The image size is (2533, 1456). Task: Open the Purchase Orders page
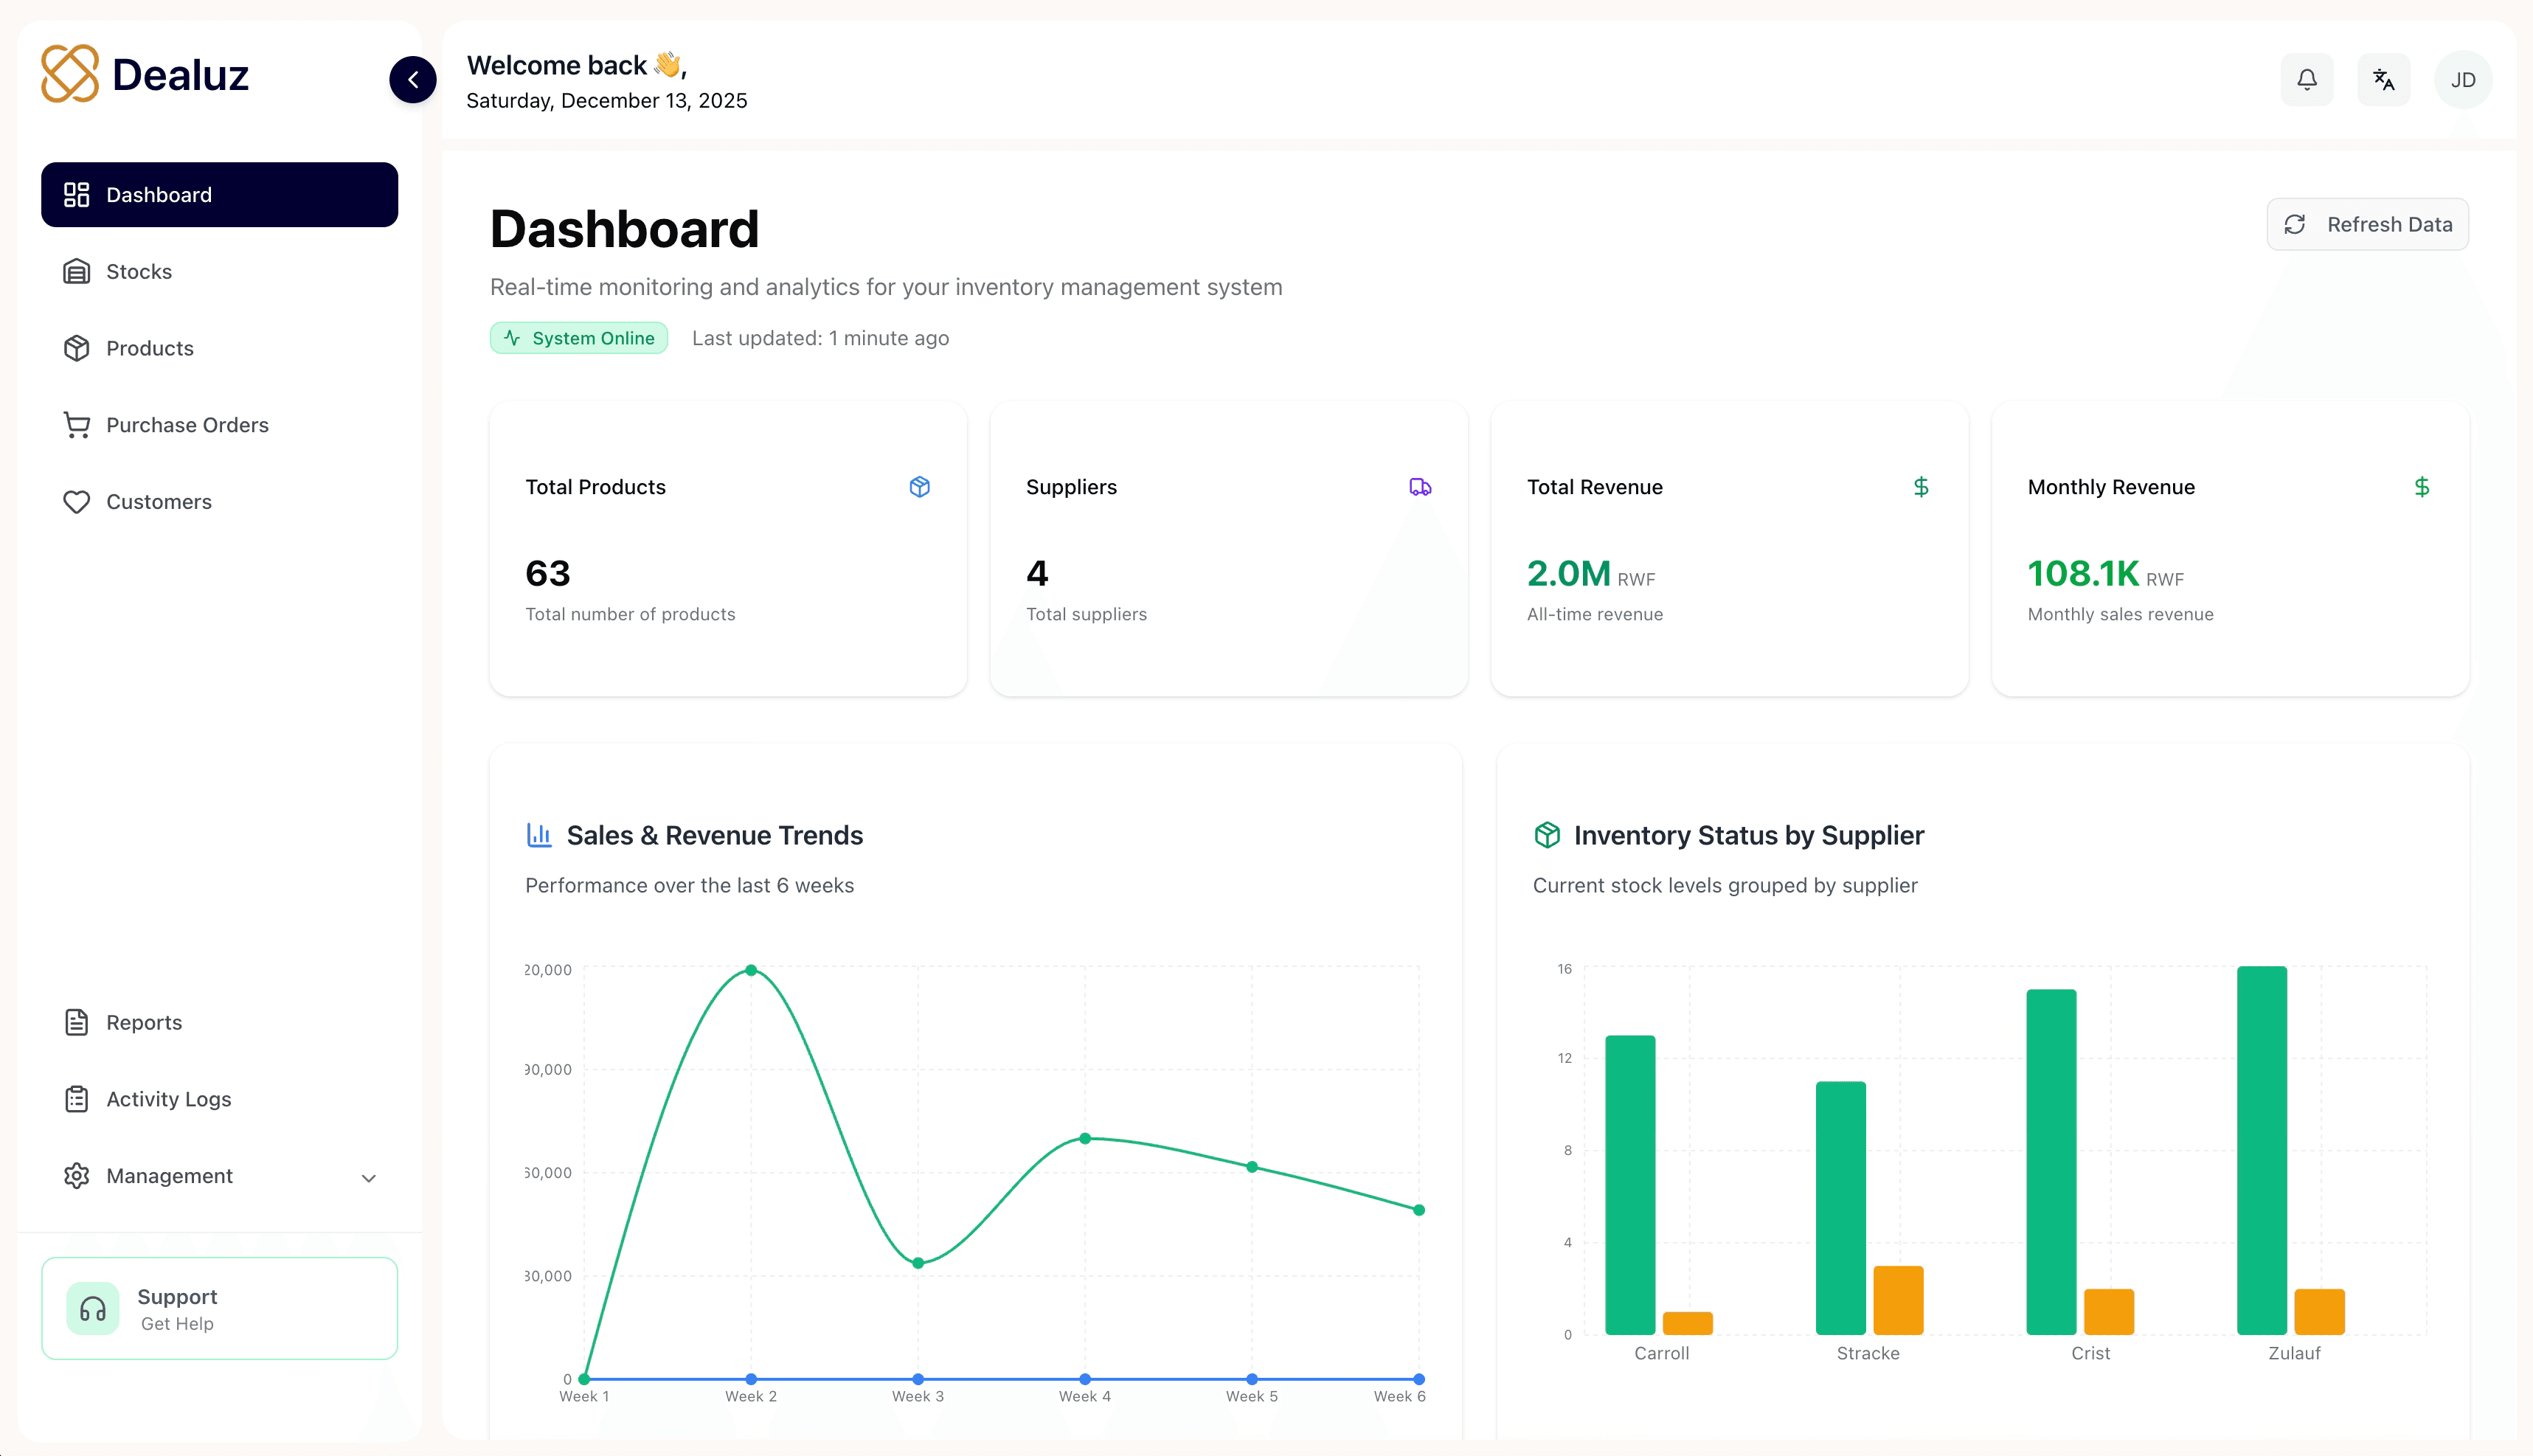219,425
